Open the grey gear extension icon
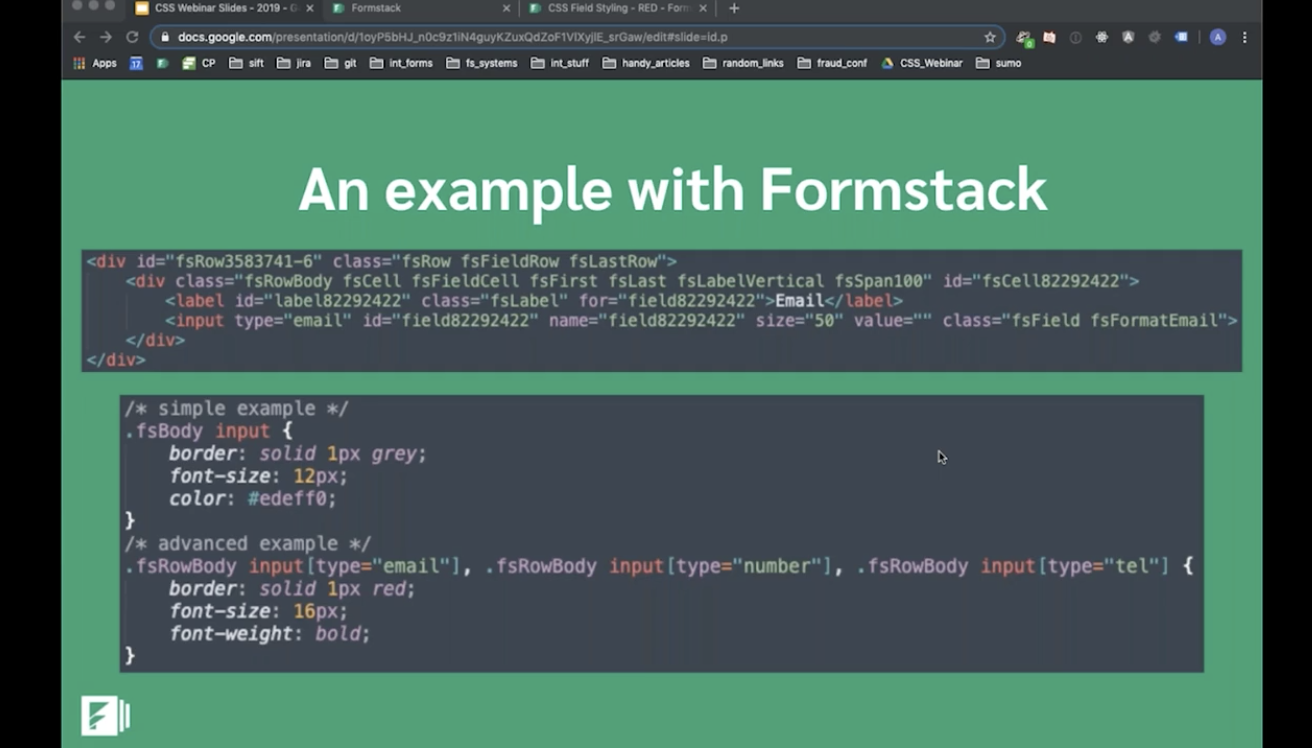Image resolution: width=1312 pixels, height=748 pixels. (1155, 37)
